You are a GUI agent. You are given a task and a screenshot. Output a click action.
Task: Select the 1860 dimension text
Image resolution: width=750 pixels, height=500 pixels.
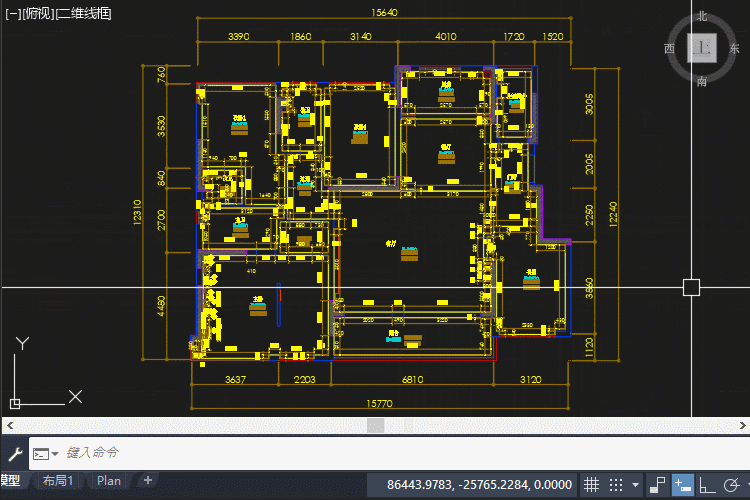(300, 36)
